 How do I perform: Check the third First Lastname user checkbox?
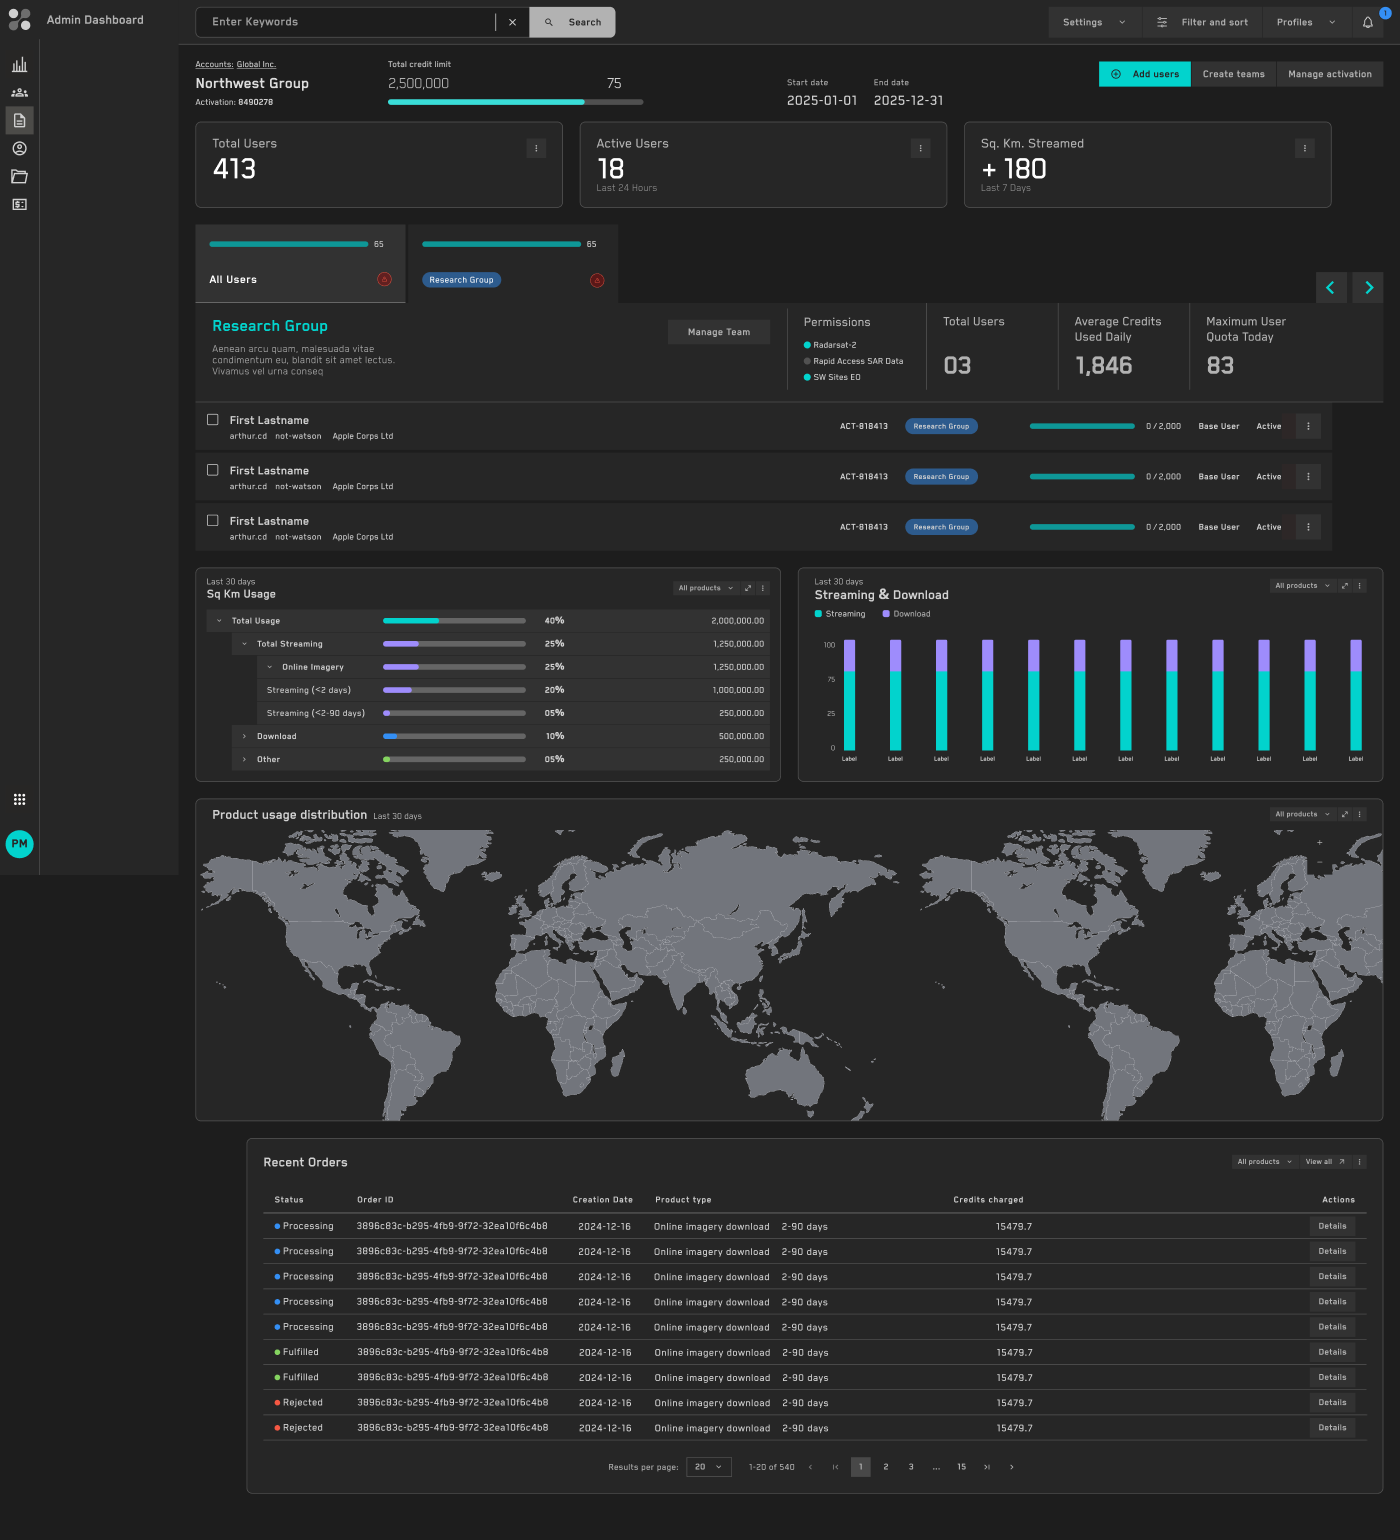(x=213, y=520)
